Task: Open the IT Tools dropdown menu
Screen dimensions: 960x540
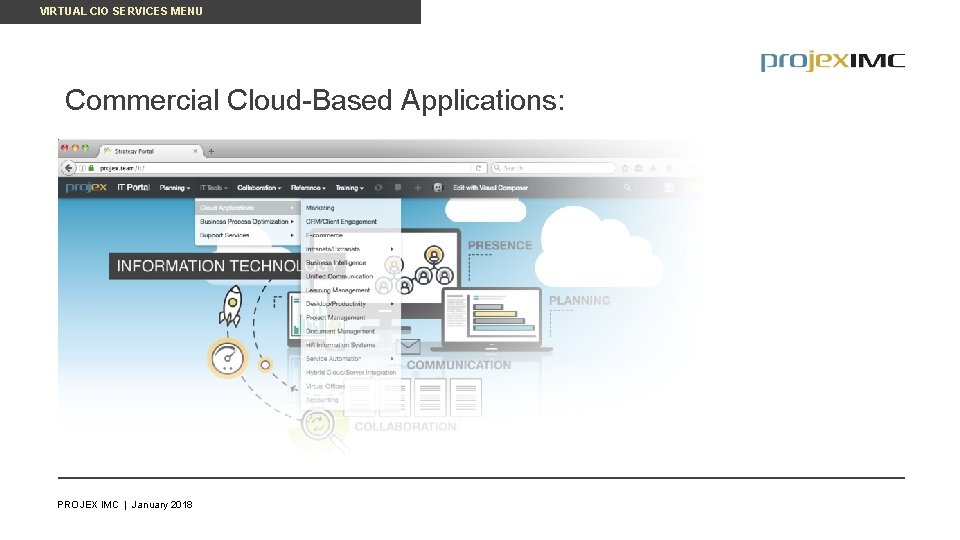Action: pos(214,188)
